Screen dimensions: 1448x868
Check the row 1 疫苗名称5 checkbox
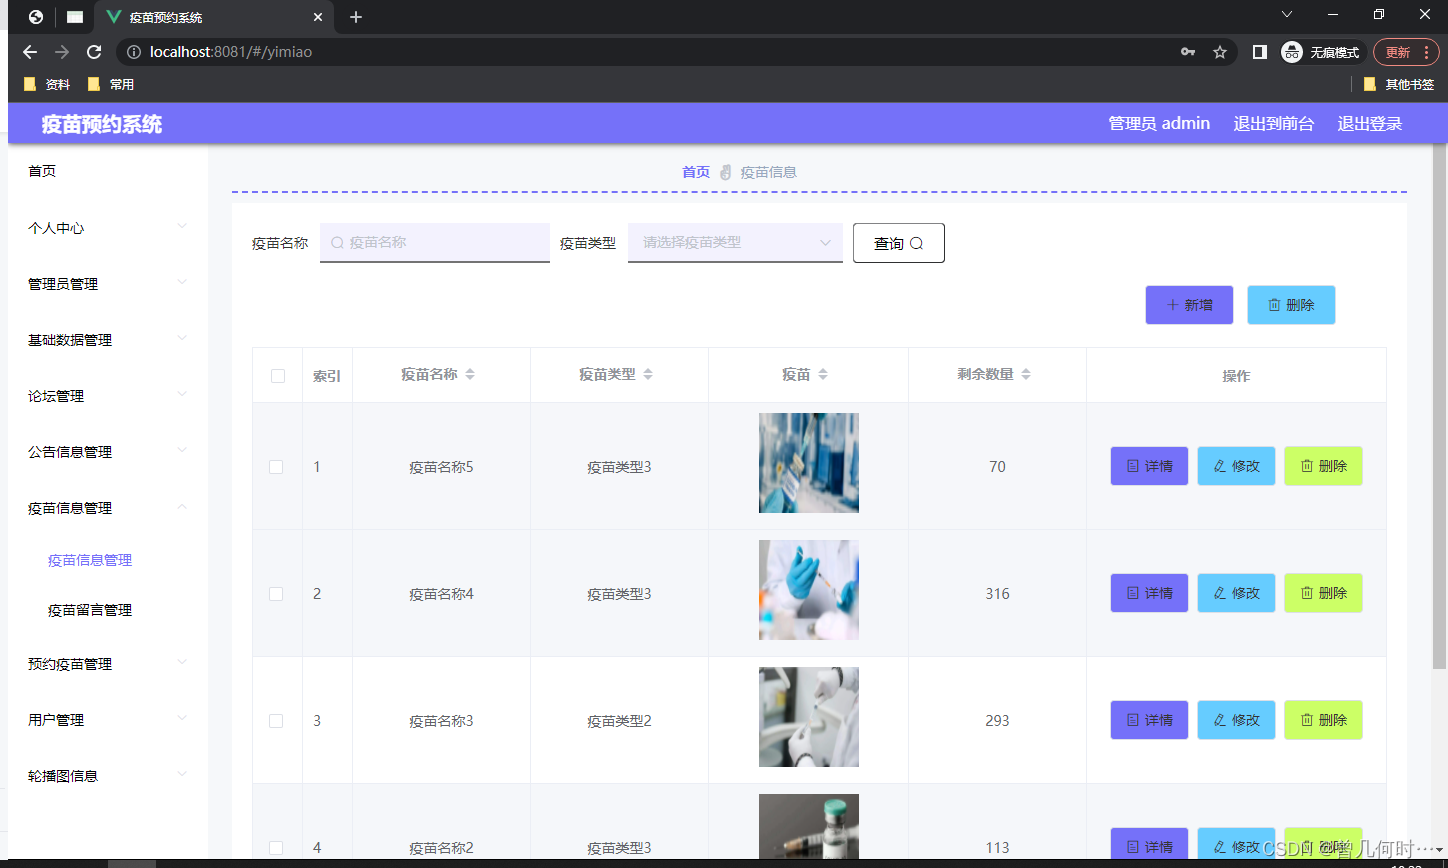[x=277, y=467]
